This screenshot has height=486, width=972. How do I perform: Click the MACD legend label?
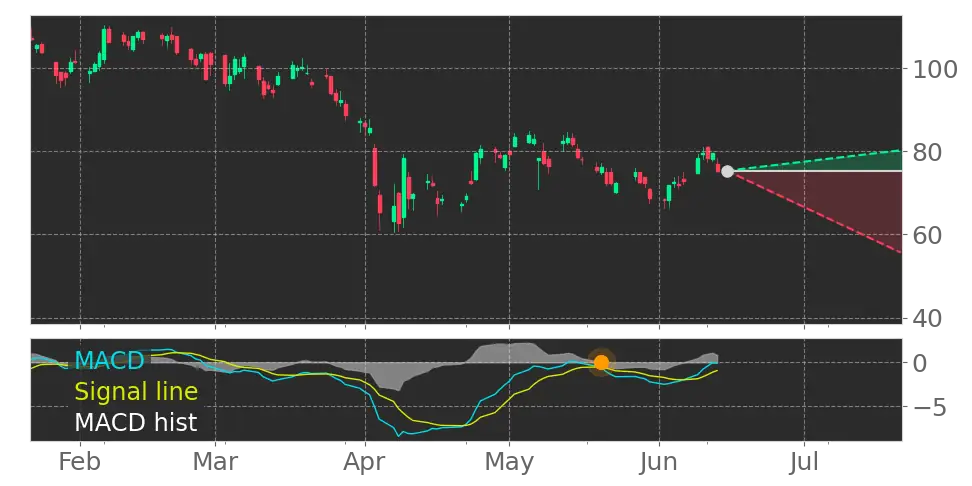click(x=110, y=360)
